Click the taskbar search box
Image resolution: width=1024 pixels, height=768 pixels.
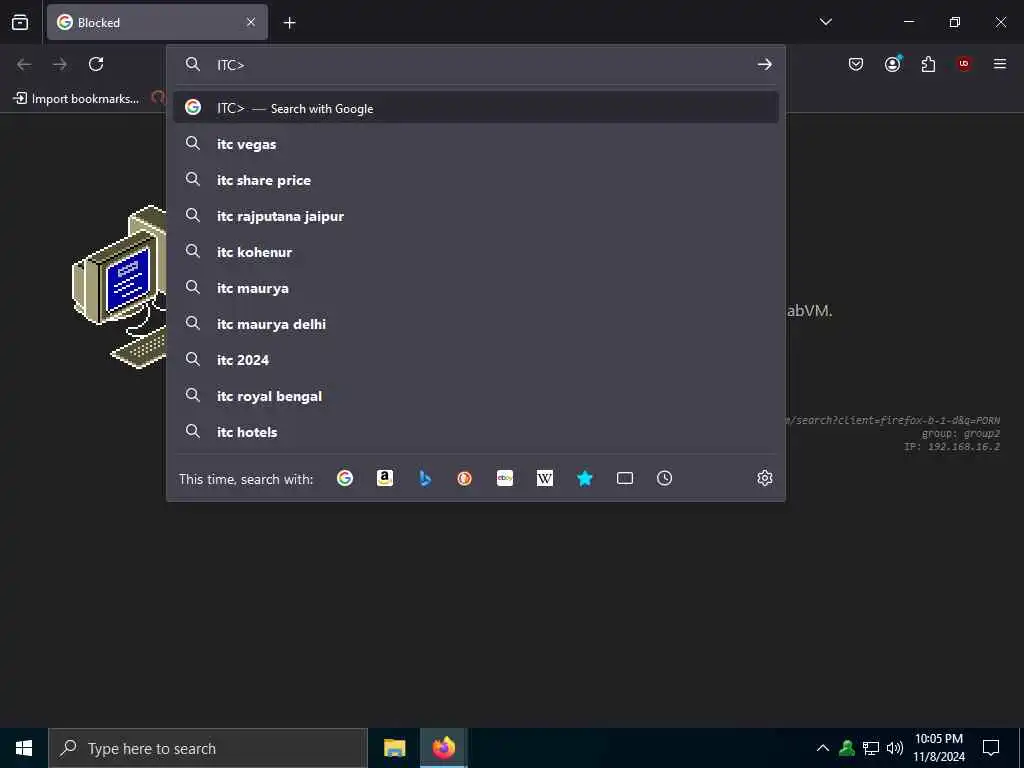tap(208, 748)
